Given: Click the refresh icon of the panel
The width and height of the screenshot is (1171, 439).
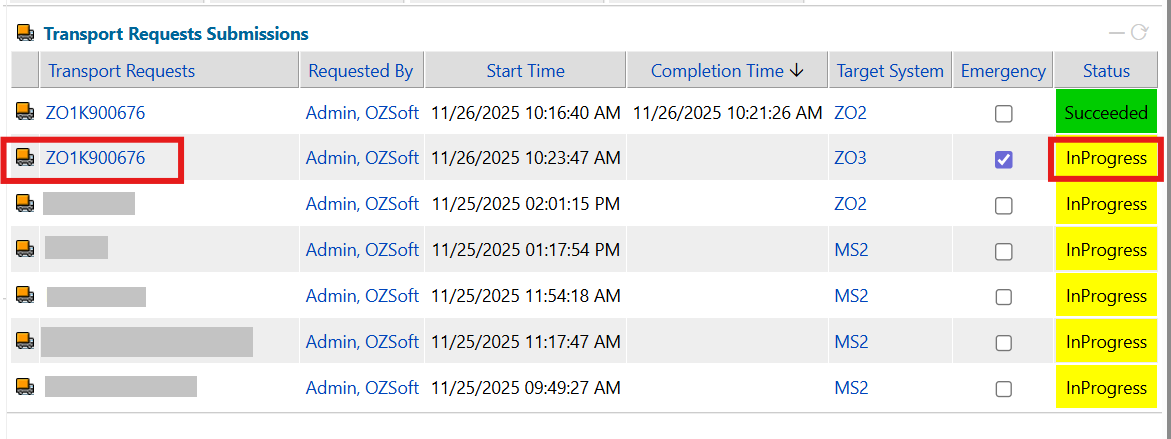Looking at the screenshot, I should [1139, 33].
